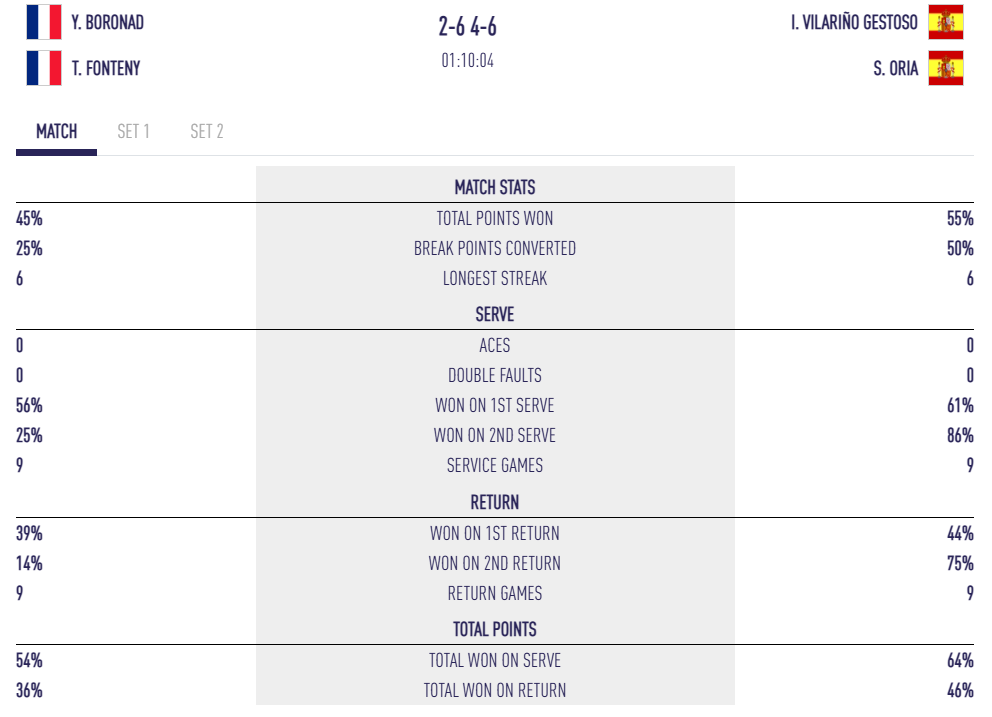Image resolution: width=992 pixels, height=717 pixels.
Task: Open I. Vilariño Gestoso player name
Action: (854, 22)
